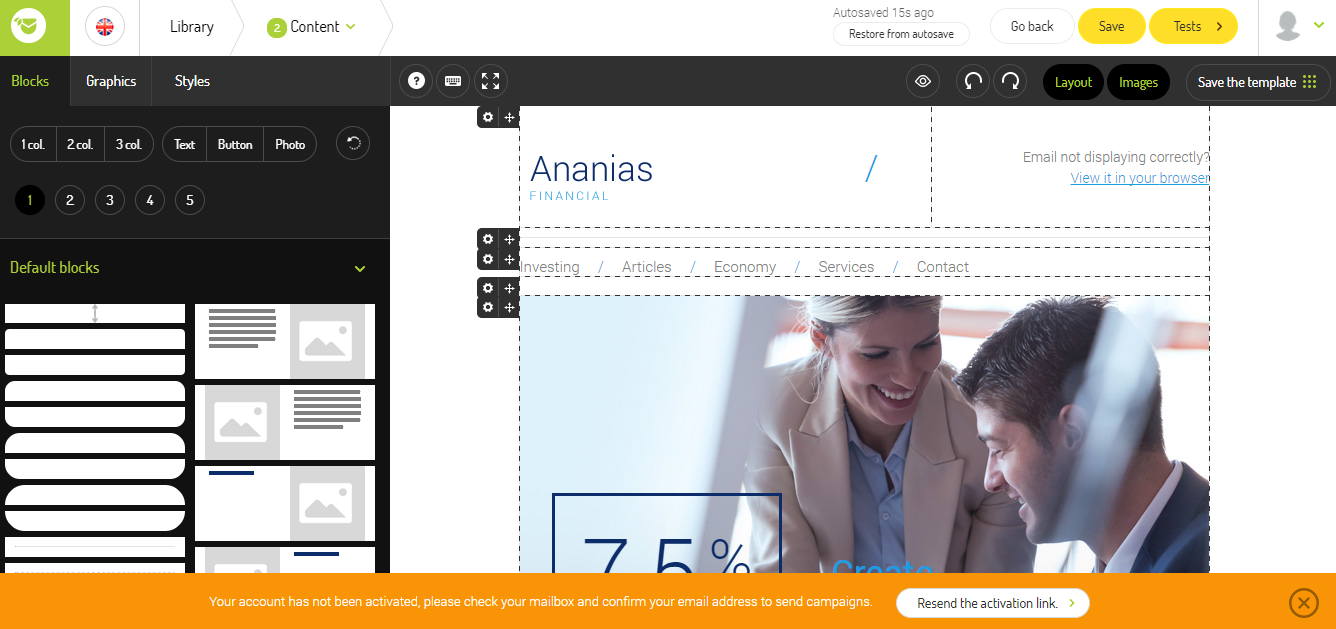Undo the last change
Viewport: 1336px width, 629px height.
click(972, 82)
